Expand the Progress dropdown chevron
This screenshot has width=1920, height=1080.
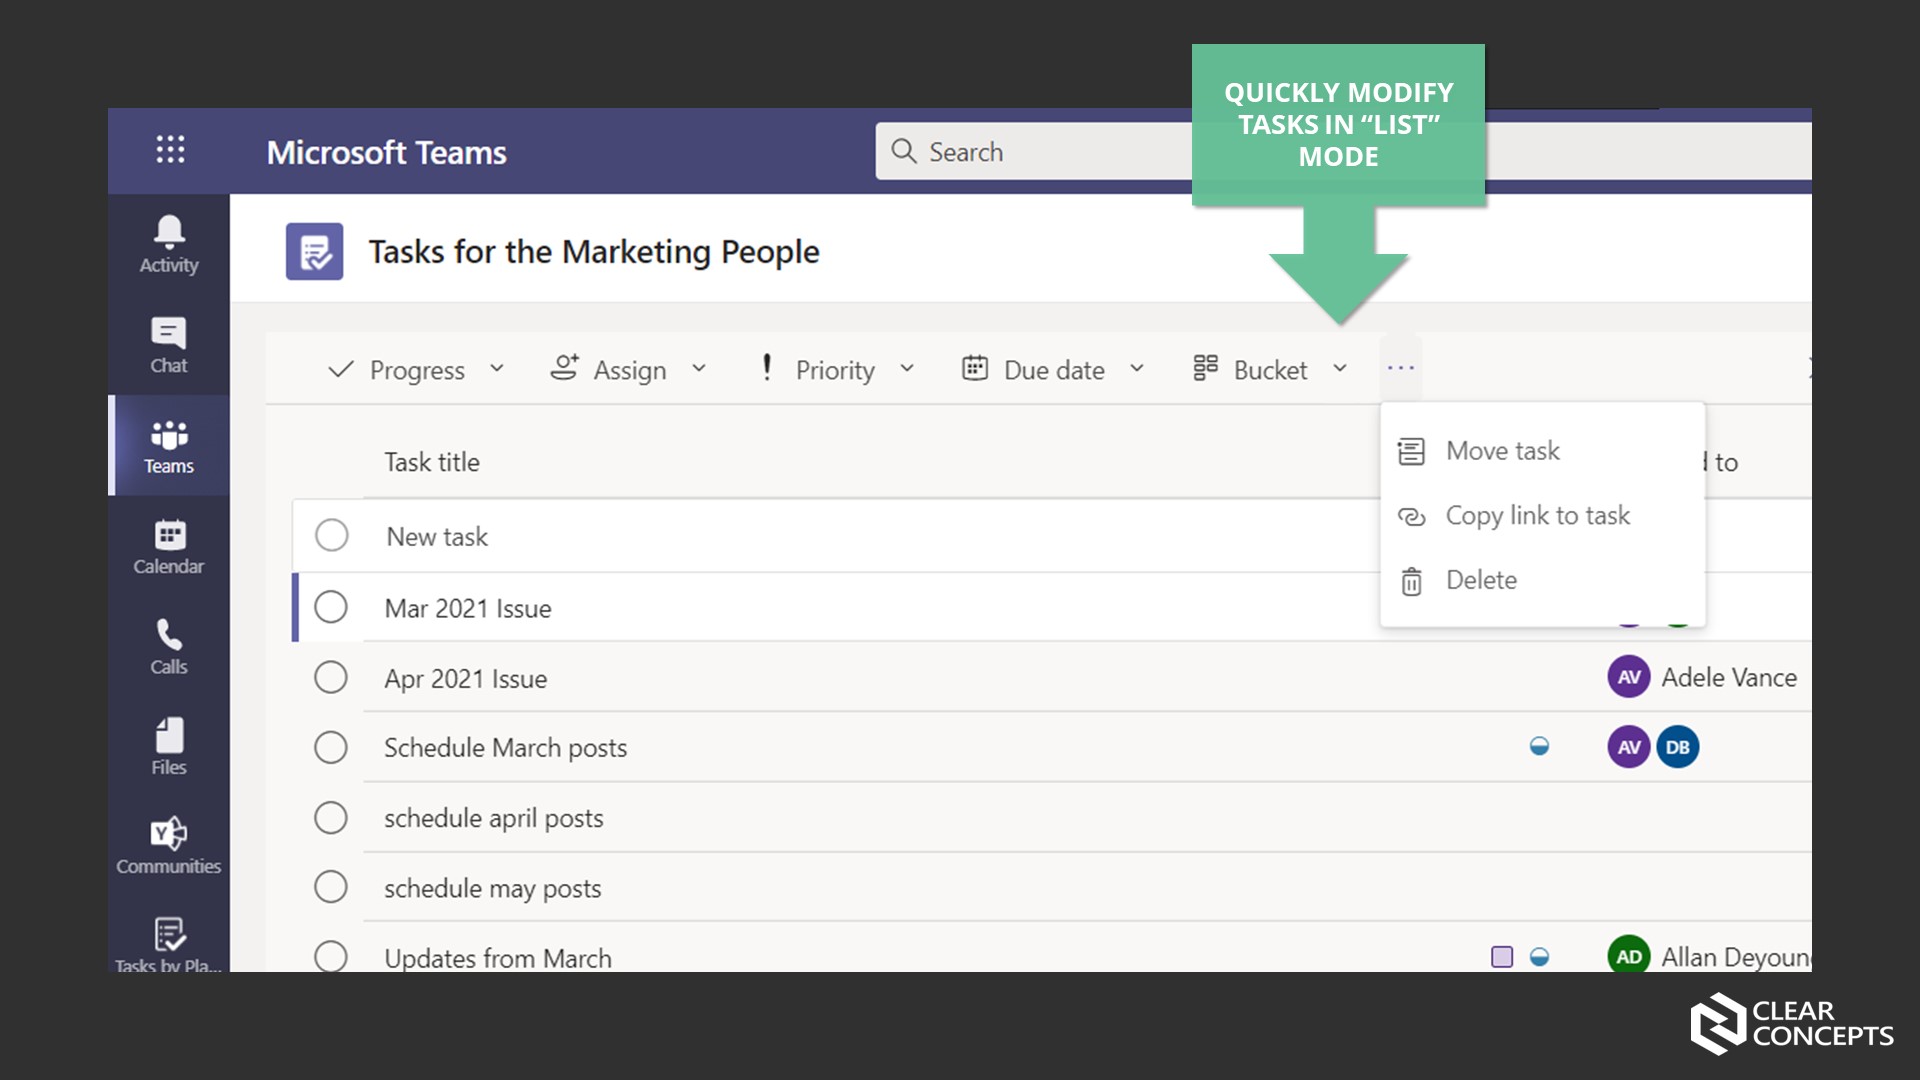pyautogui.click(x=497, y=369)
